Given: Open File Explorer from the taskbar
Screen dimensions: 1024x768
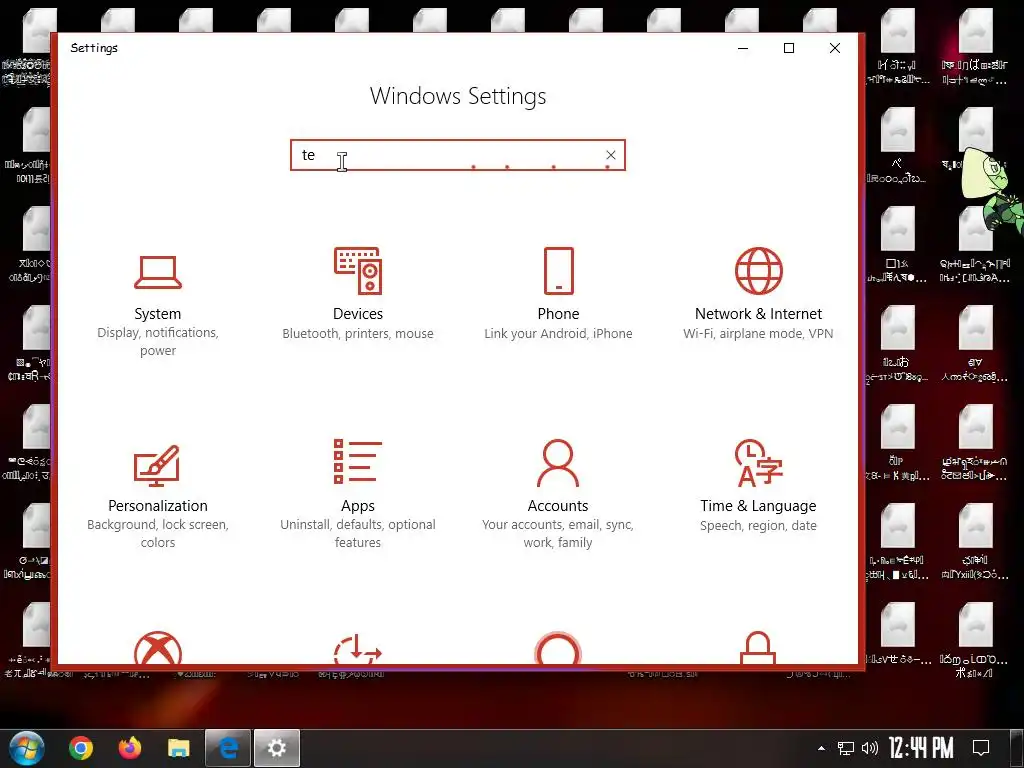Looking at the screenshot, I should click(178, 748).
